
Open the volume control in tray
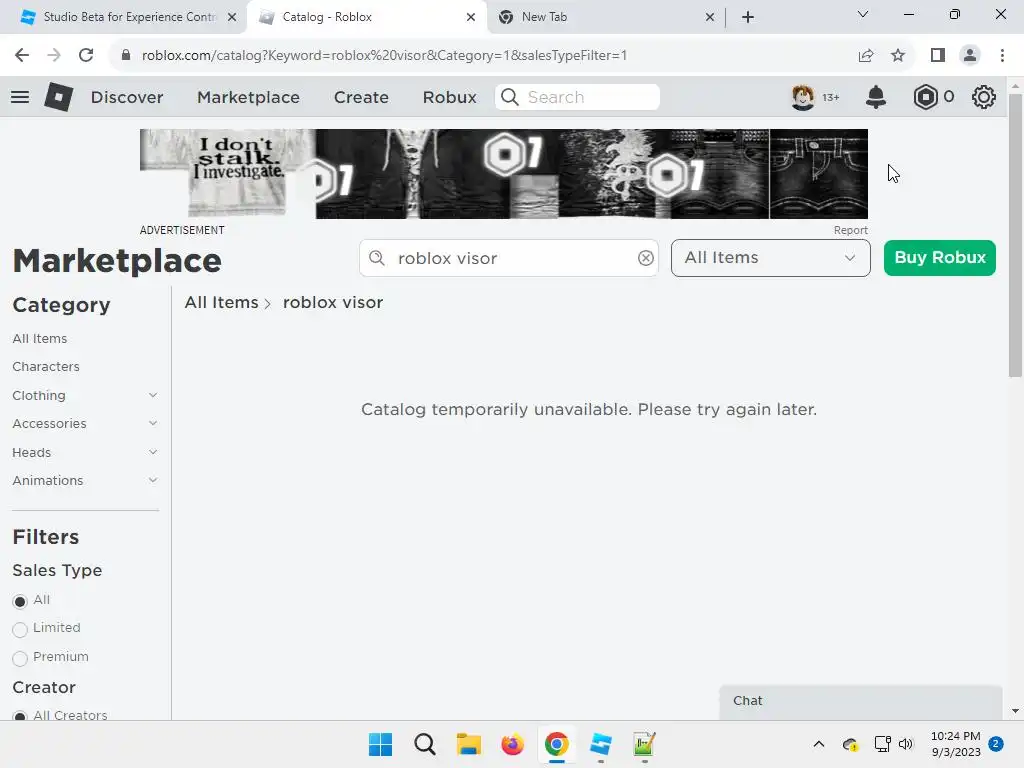[905, 744]
